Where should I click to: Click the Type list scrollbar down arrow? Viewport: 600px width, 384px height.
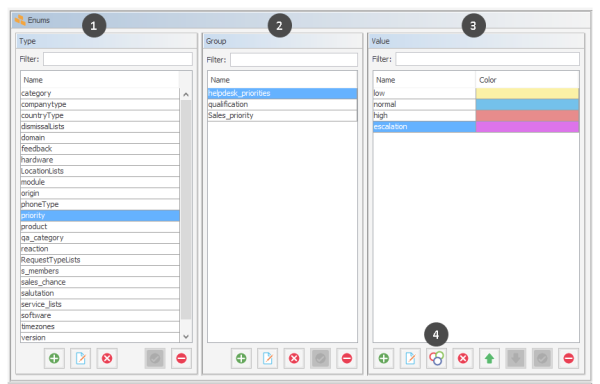click(186, 337)
